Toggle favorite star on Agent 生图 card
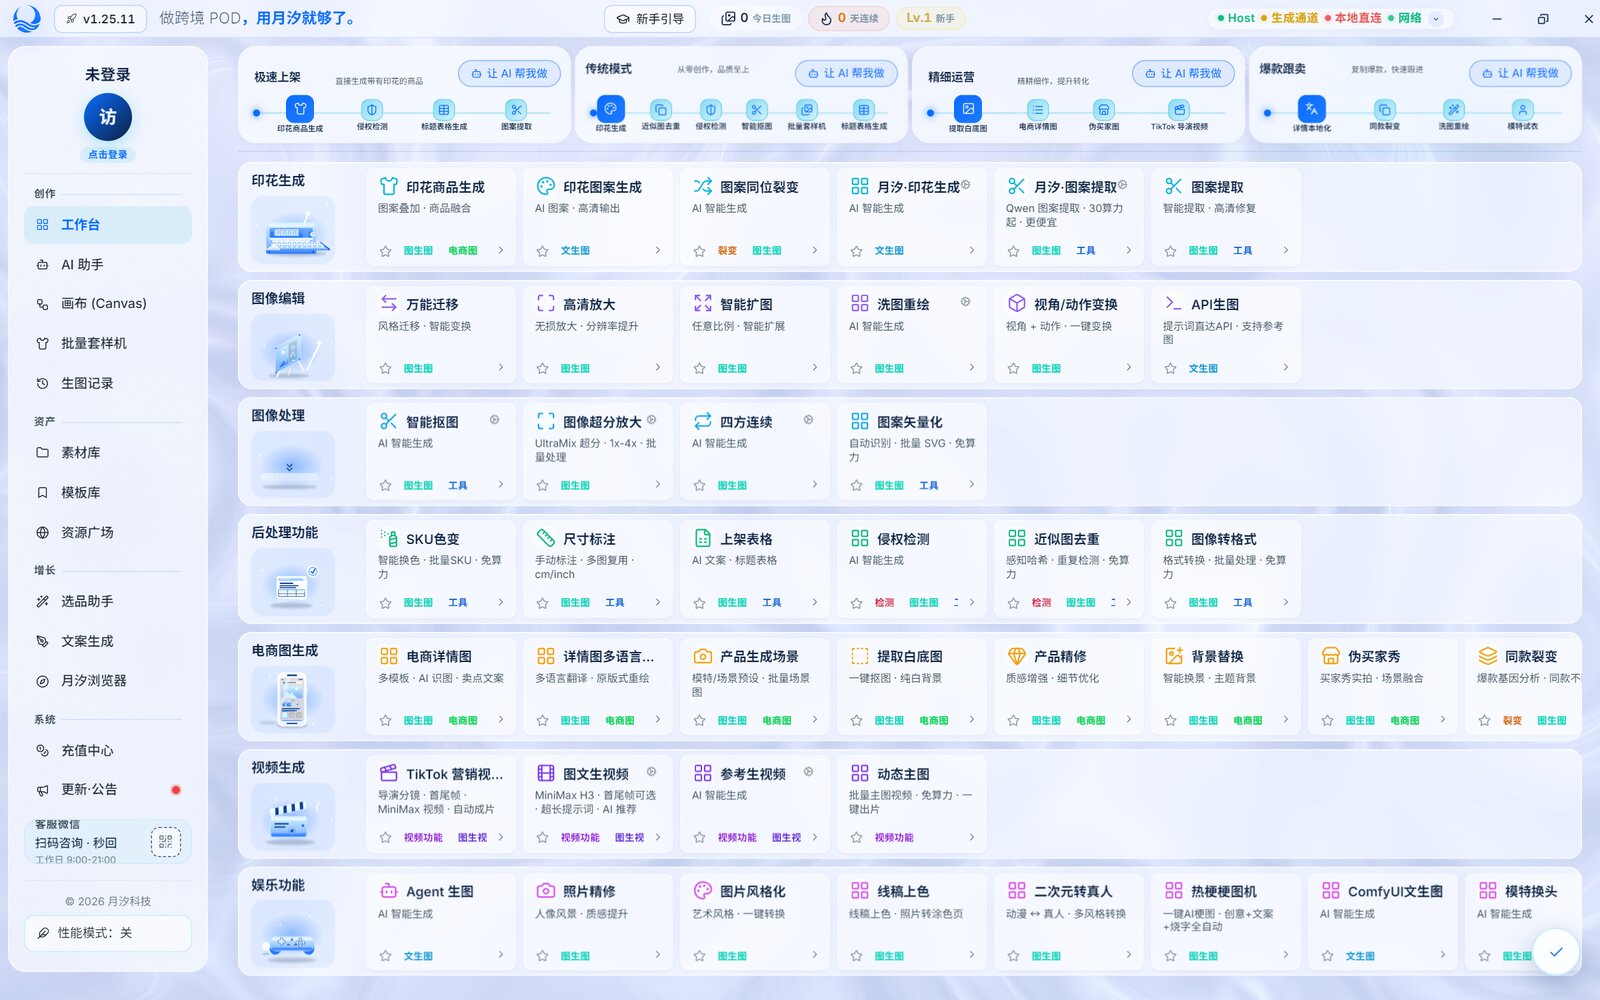The image size is (1600, 1000). coord(385,956)
